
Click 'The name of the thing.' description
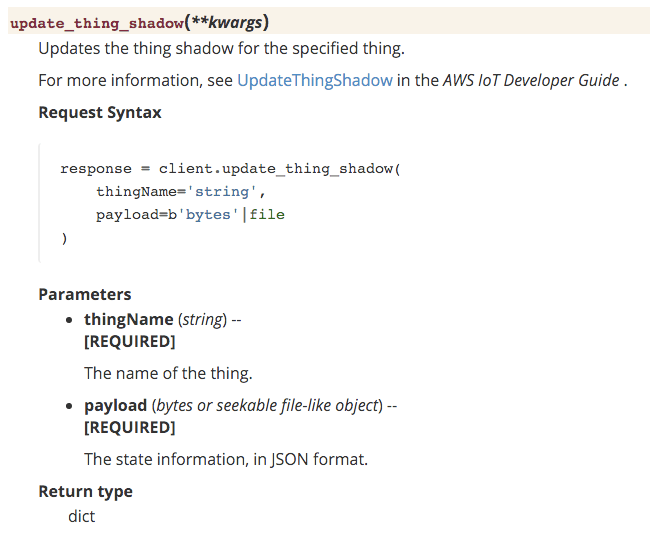pos(168,373)
